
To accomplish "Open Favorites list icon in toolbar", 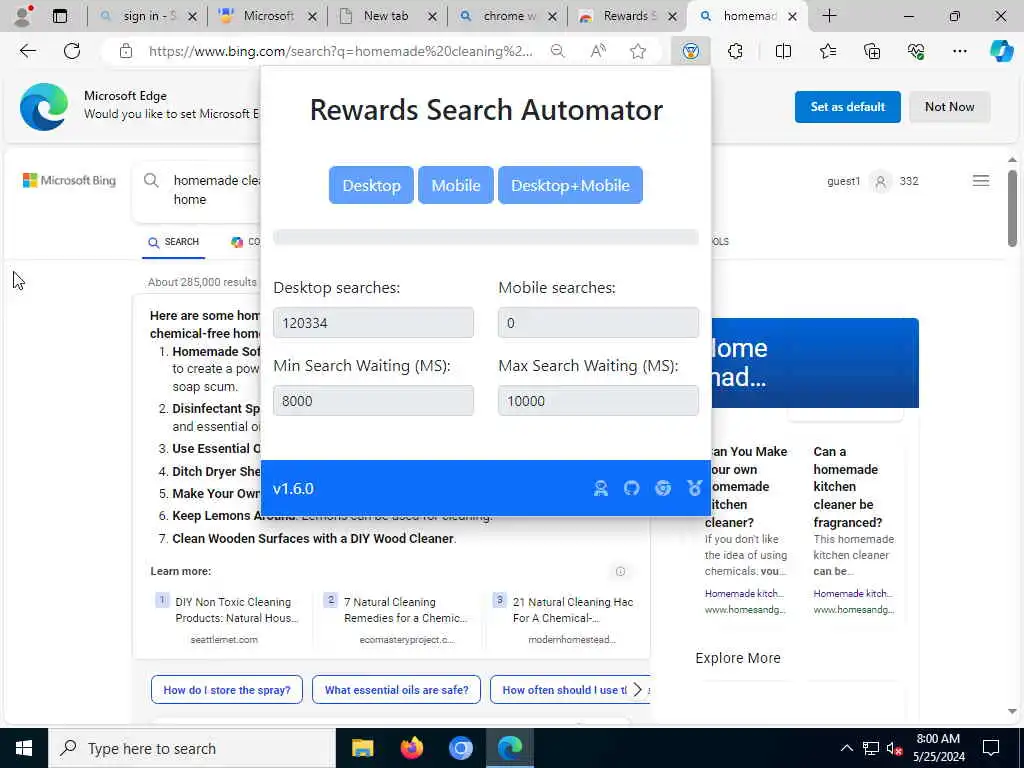I will pos(827,51).
